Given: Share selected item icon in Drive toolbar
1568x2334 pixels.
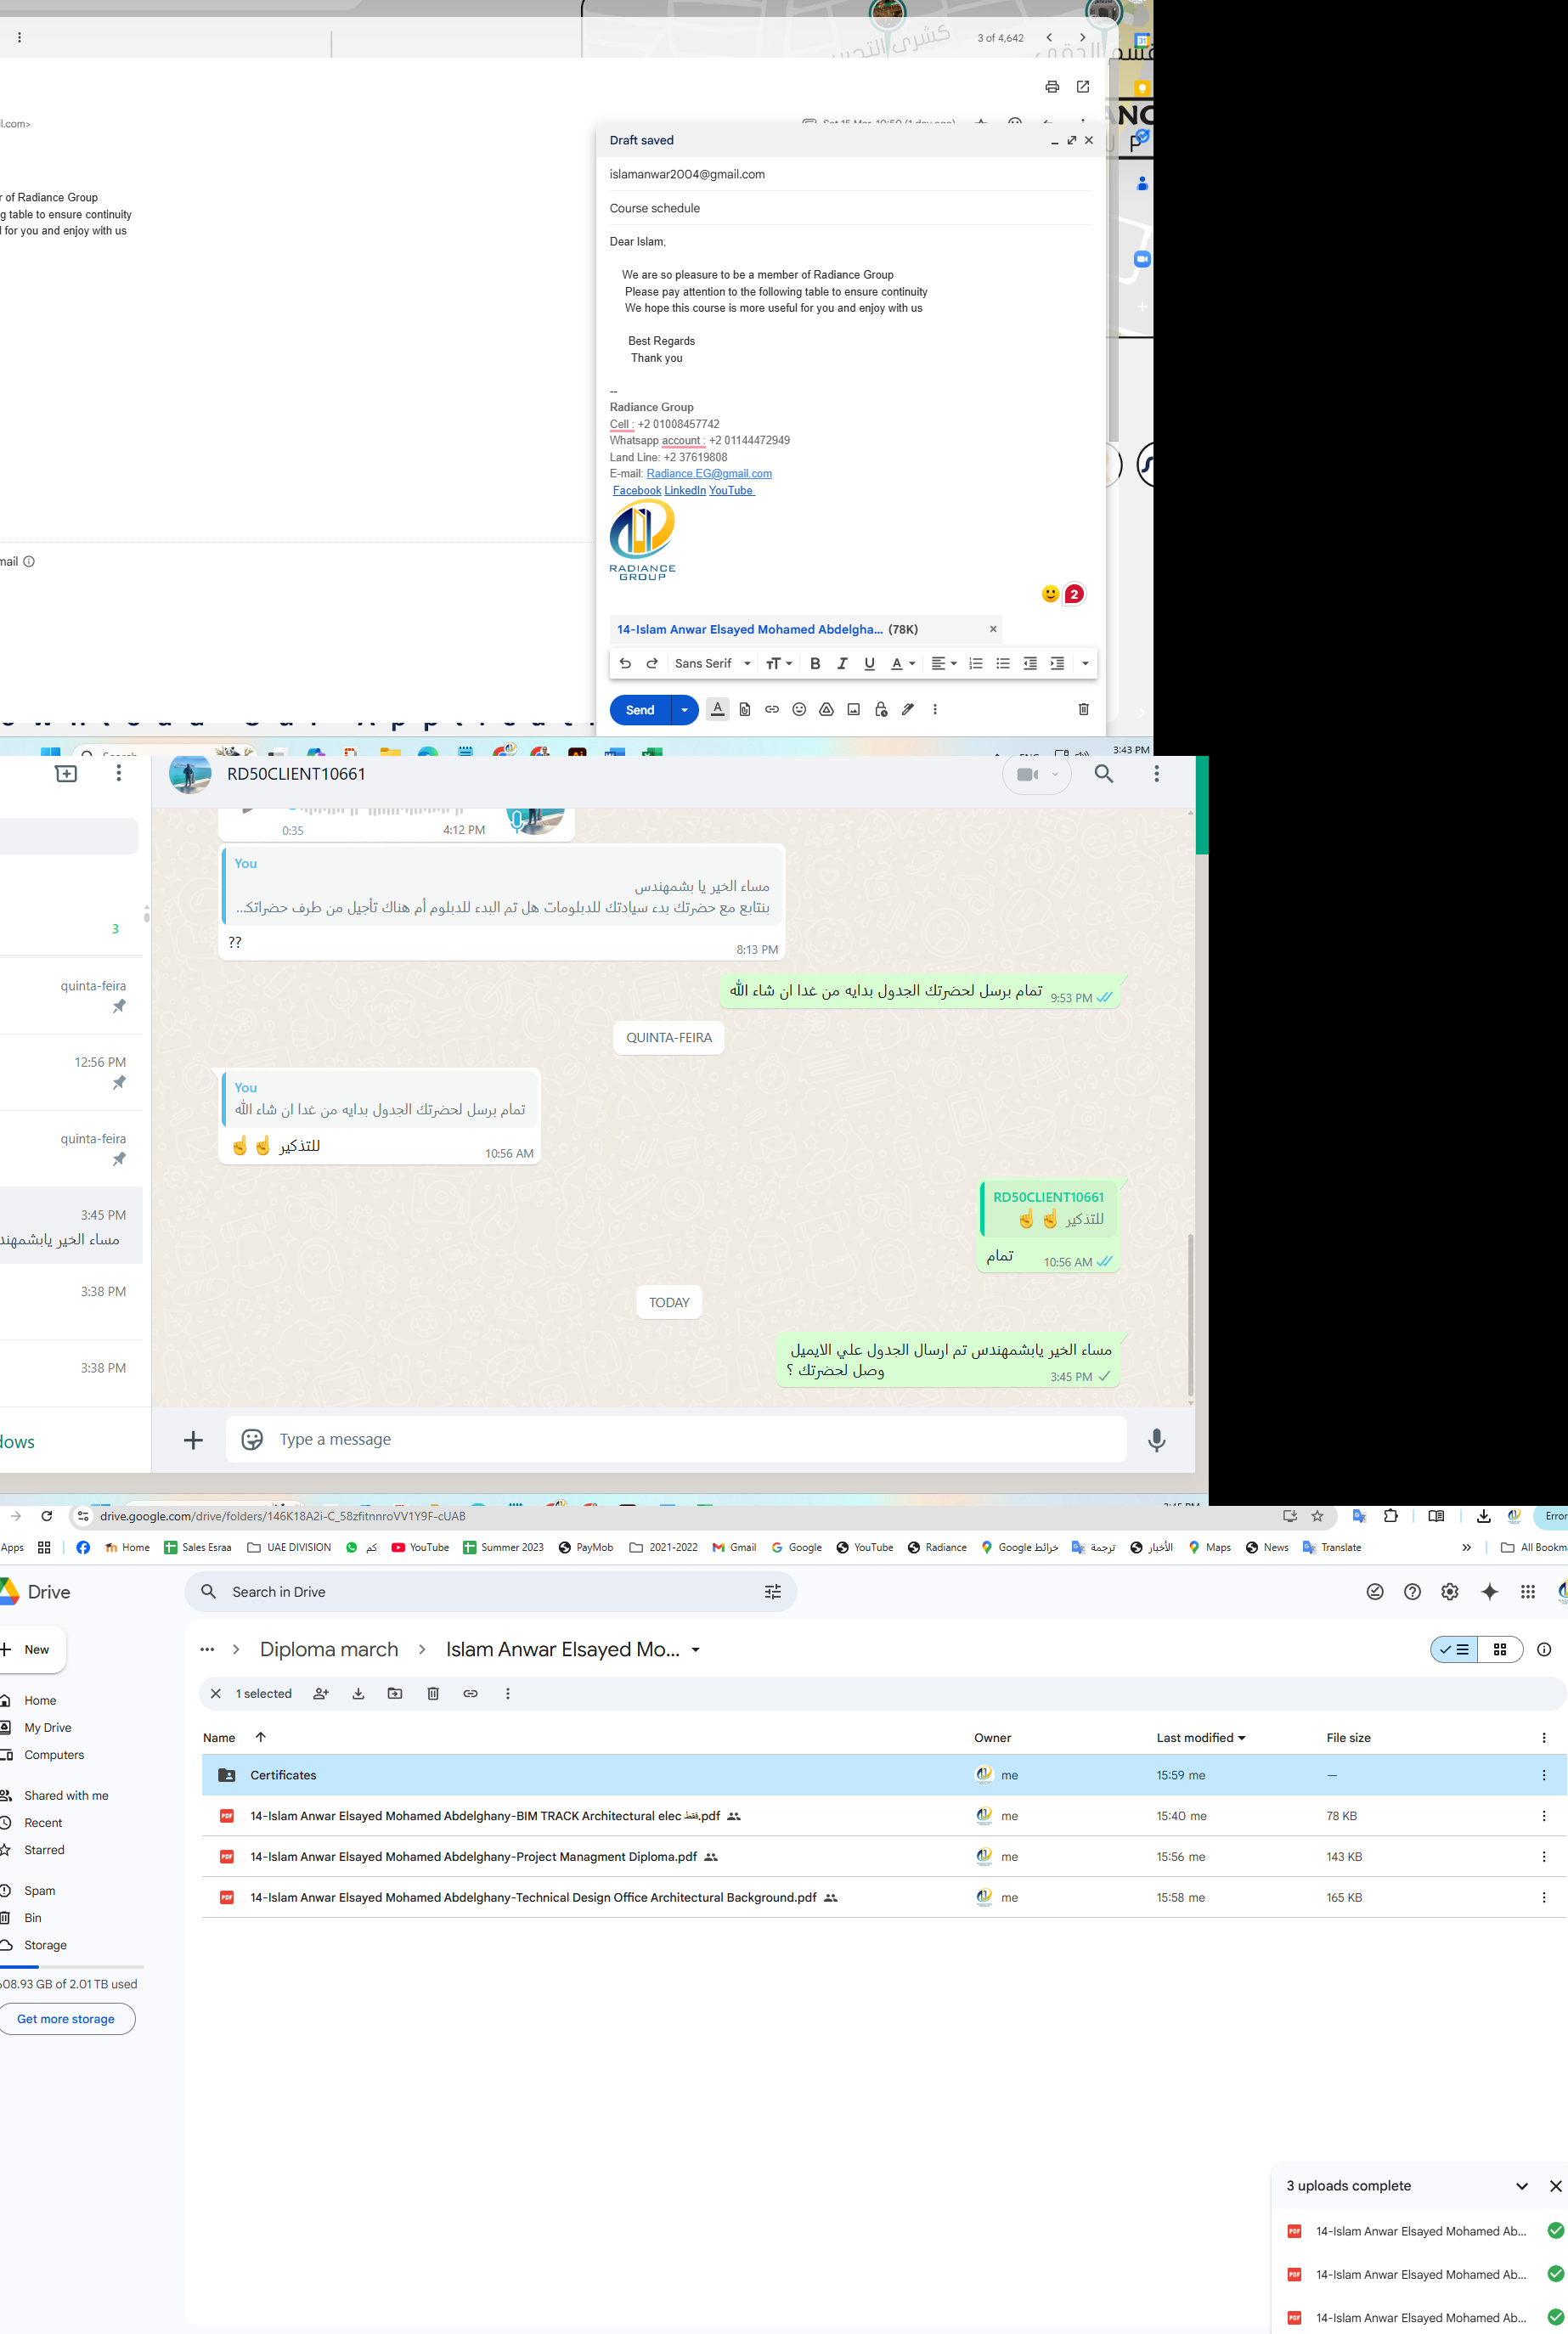Looking at the screenshot, I should tap(321, 1693).
